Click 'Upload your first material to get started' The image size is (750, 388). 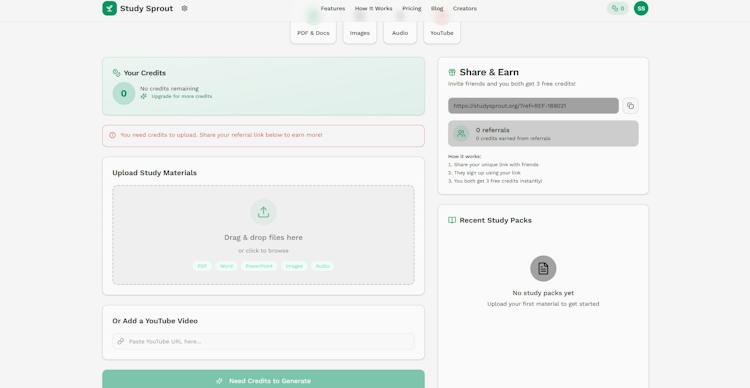tap(543, 304)
